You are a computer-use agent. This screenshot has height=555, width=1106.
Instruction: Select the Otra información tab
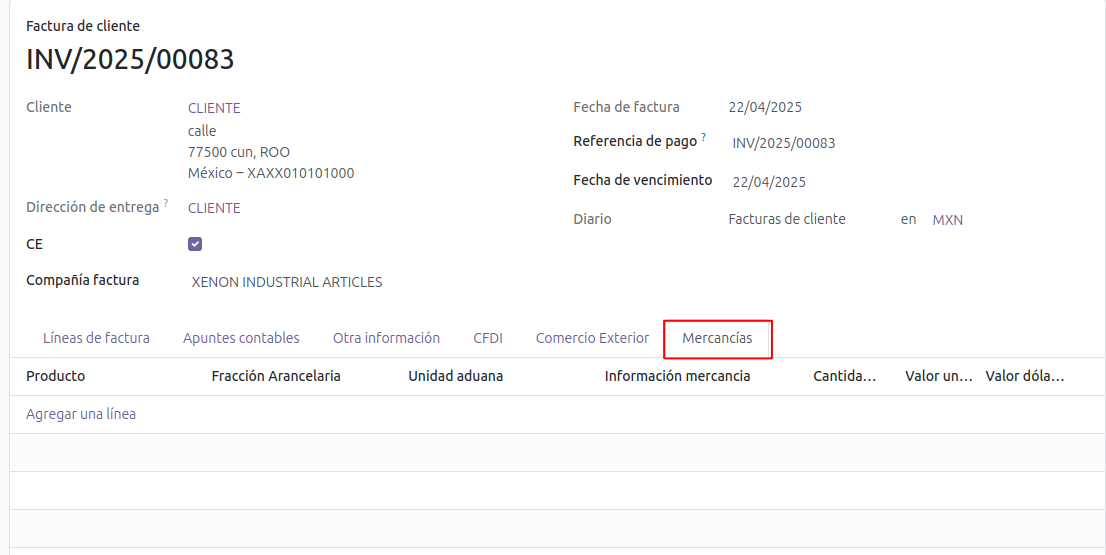[x=386, y=338]
